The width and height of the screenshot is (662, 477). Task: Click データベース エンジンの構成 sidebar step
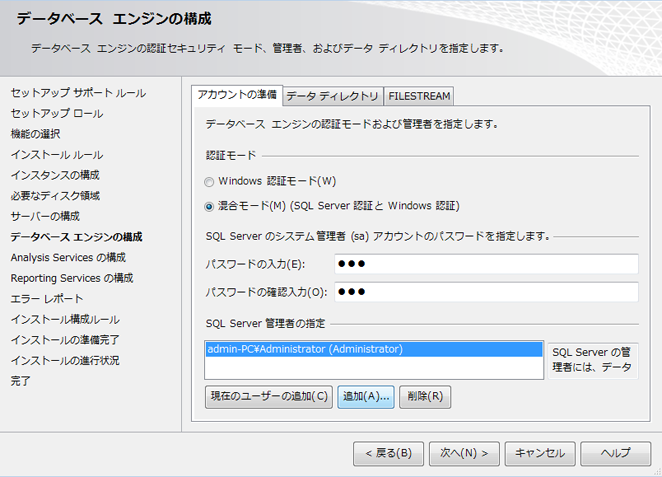tap(76, 237)
